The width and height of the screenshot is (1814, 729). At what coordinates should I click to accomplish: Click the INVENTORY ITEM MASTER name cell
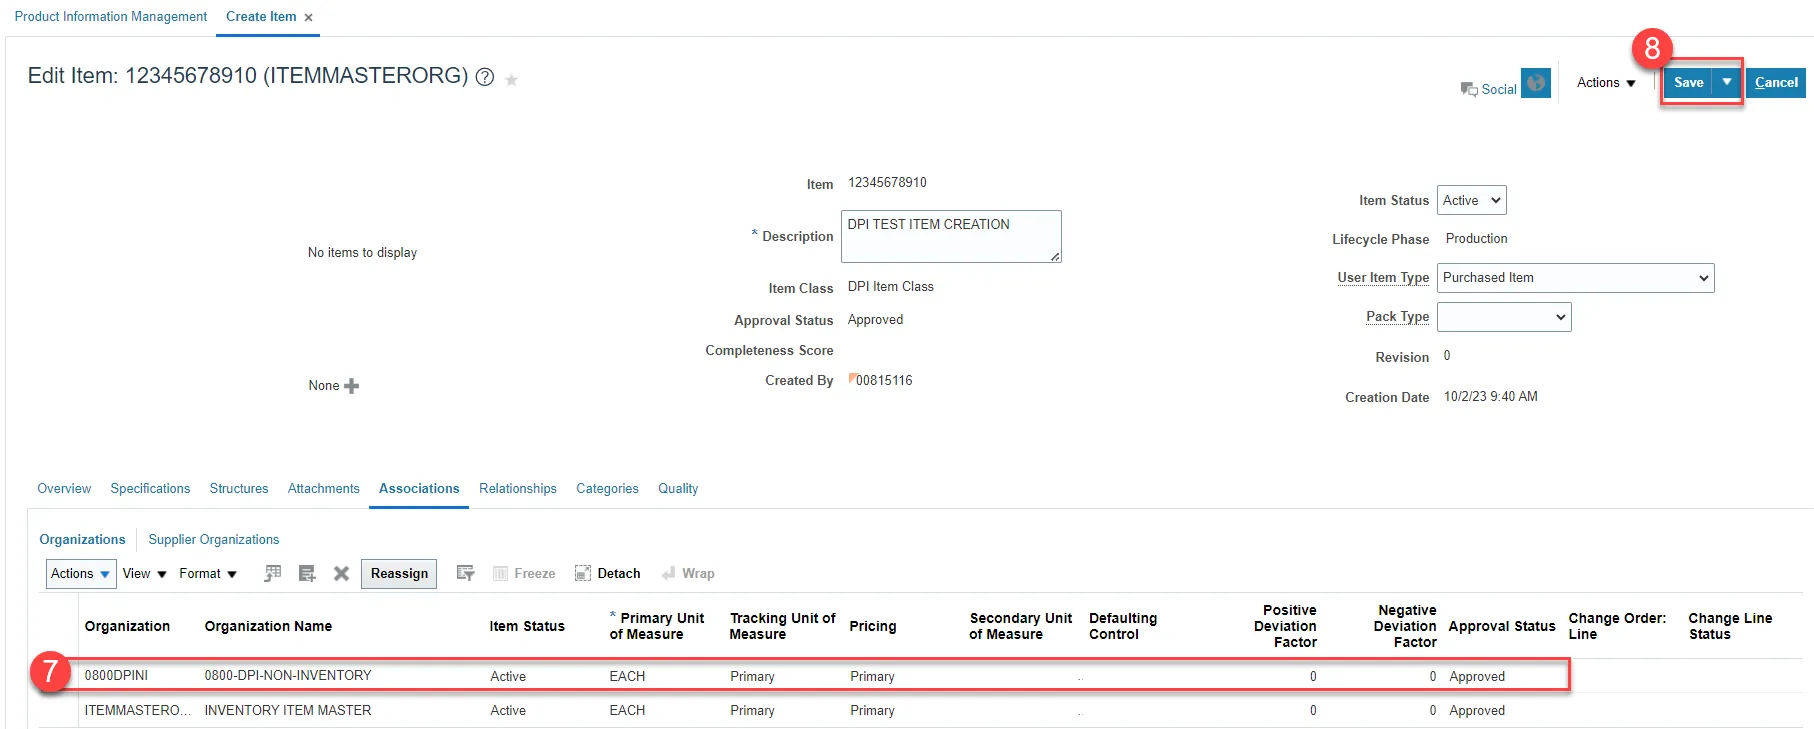[288, 711]
